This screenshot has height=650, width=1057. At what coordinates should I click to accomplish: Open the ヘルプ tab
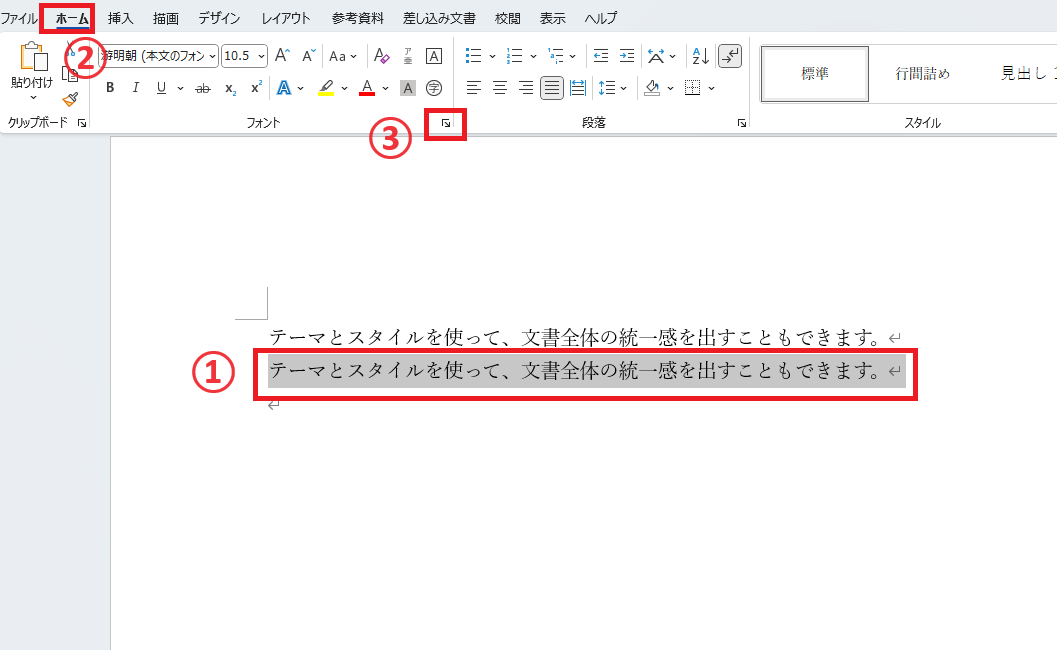pos(601,18)
